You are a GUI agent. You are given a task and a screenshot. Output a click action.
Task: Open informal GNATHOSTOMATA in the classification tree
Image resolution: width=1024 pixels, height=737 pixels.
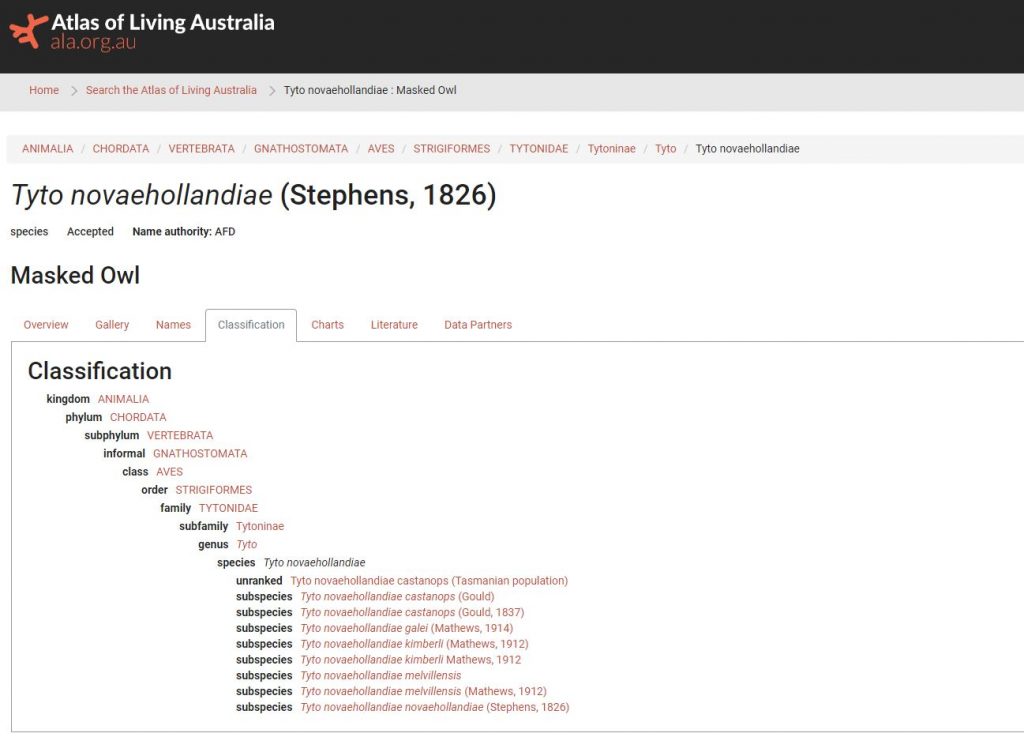tap(200, 454)
